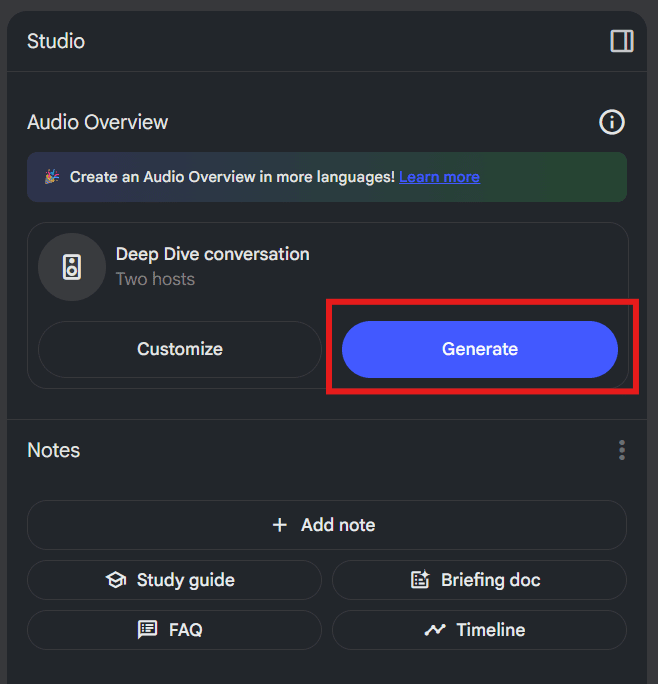Open the Audio Overview info icon
The width and height of the screenshot is (658, 684).
pos(612,122)
